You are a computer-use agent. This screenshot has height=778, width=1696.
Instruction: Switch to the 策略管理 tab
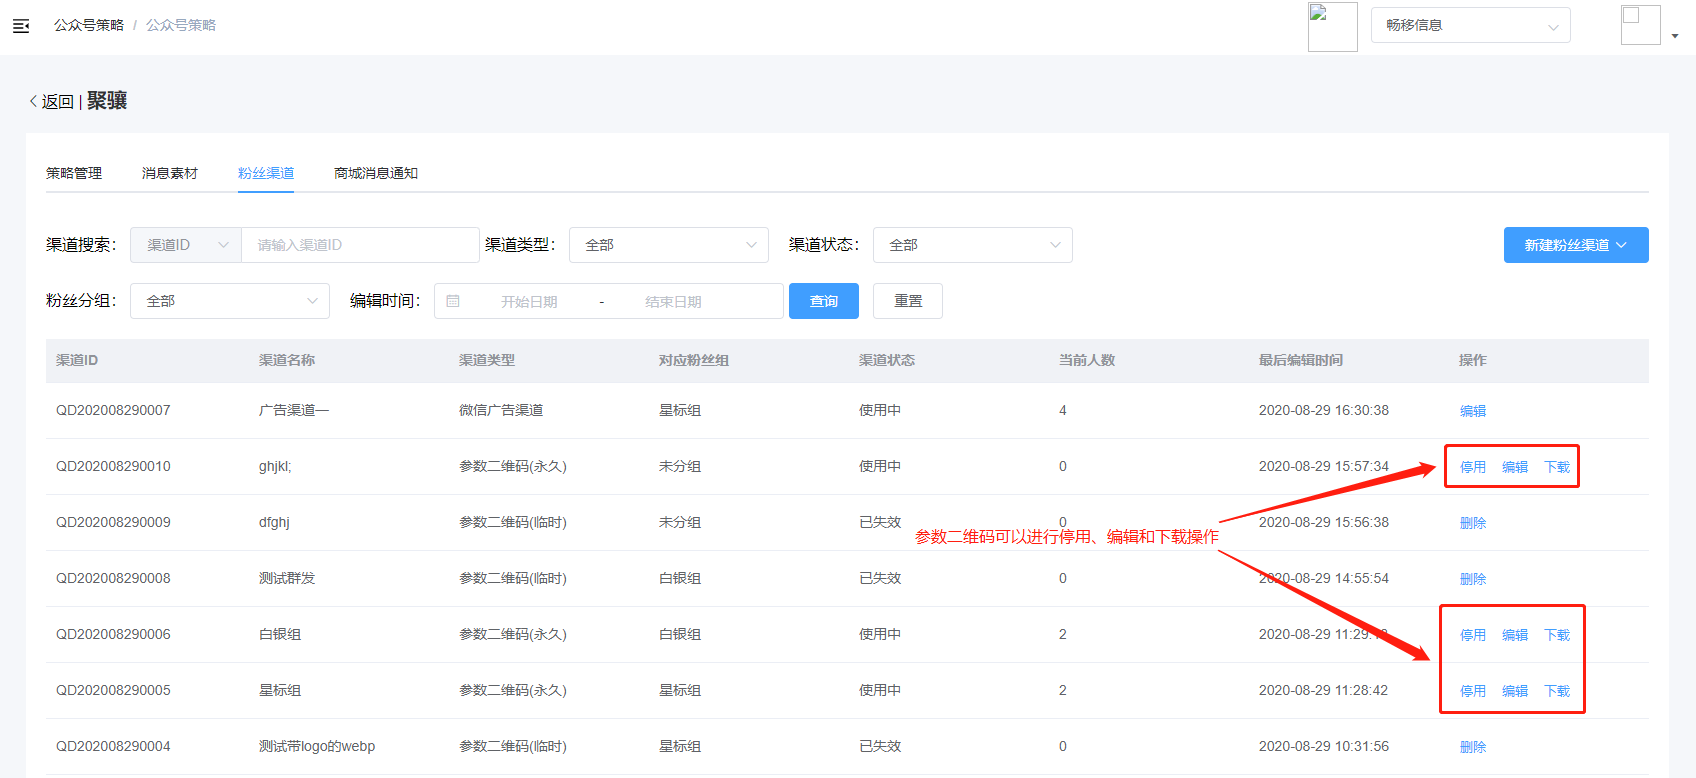74,173
